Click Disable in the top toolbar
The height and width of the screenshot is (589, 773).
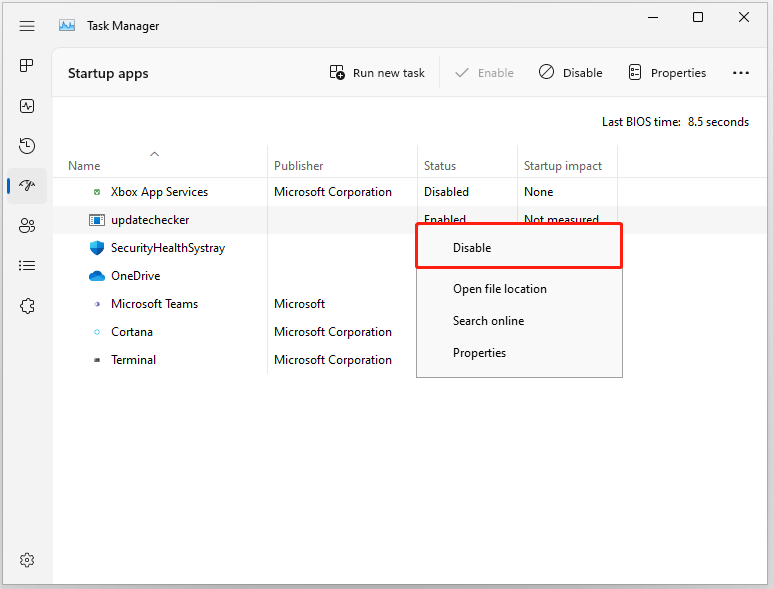click(570, 73)
